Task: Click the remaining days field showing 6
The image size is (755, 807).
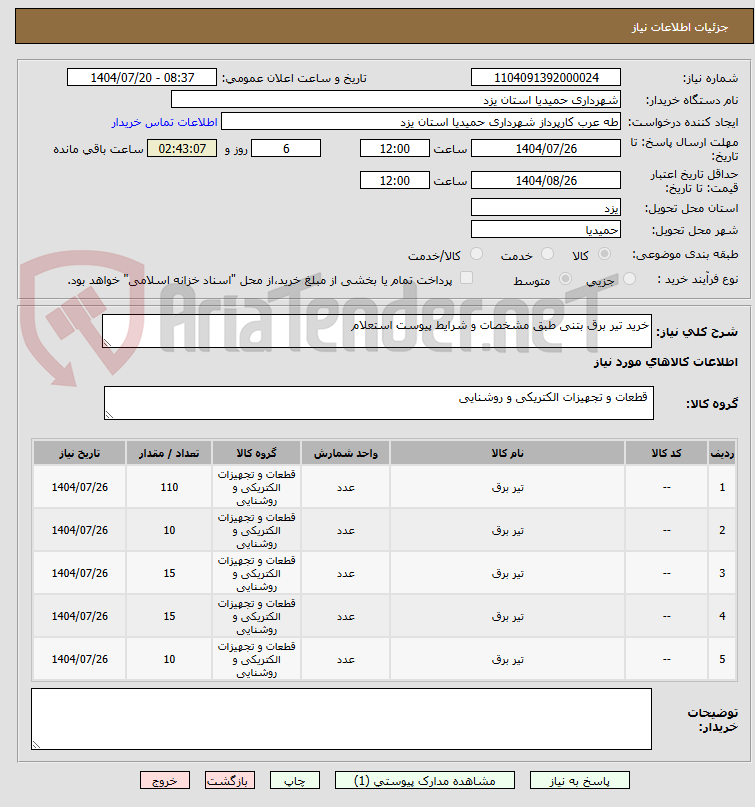Action: click(x=286, y=148)
